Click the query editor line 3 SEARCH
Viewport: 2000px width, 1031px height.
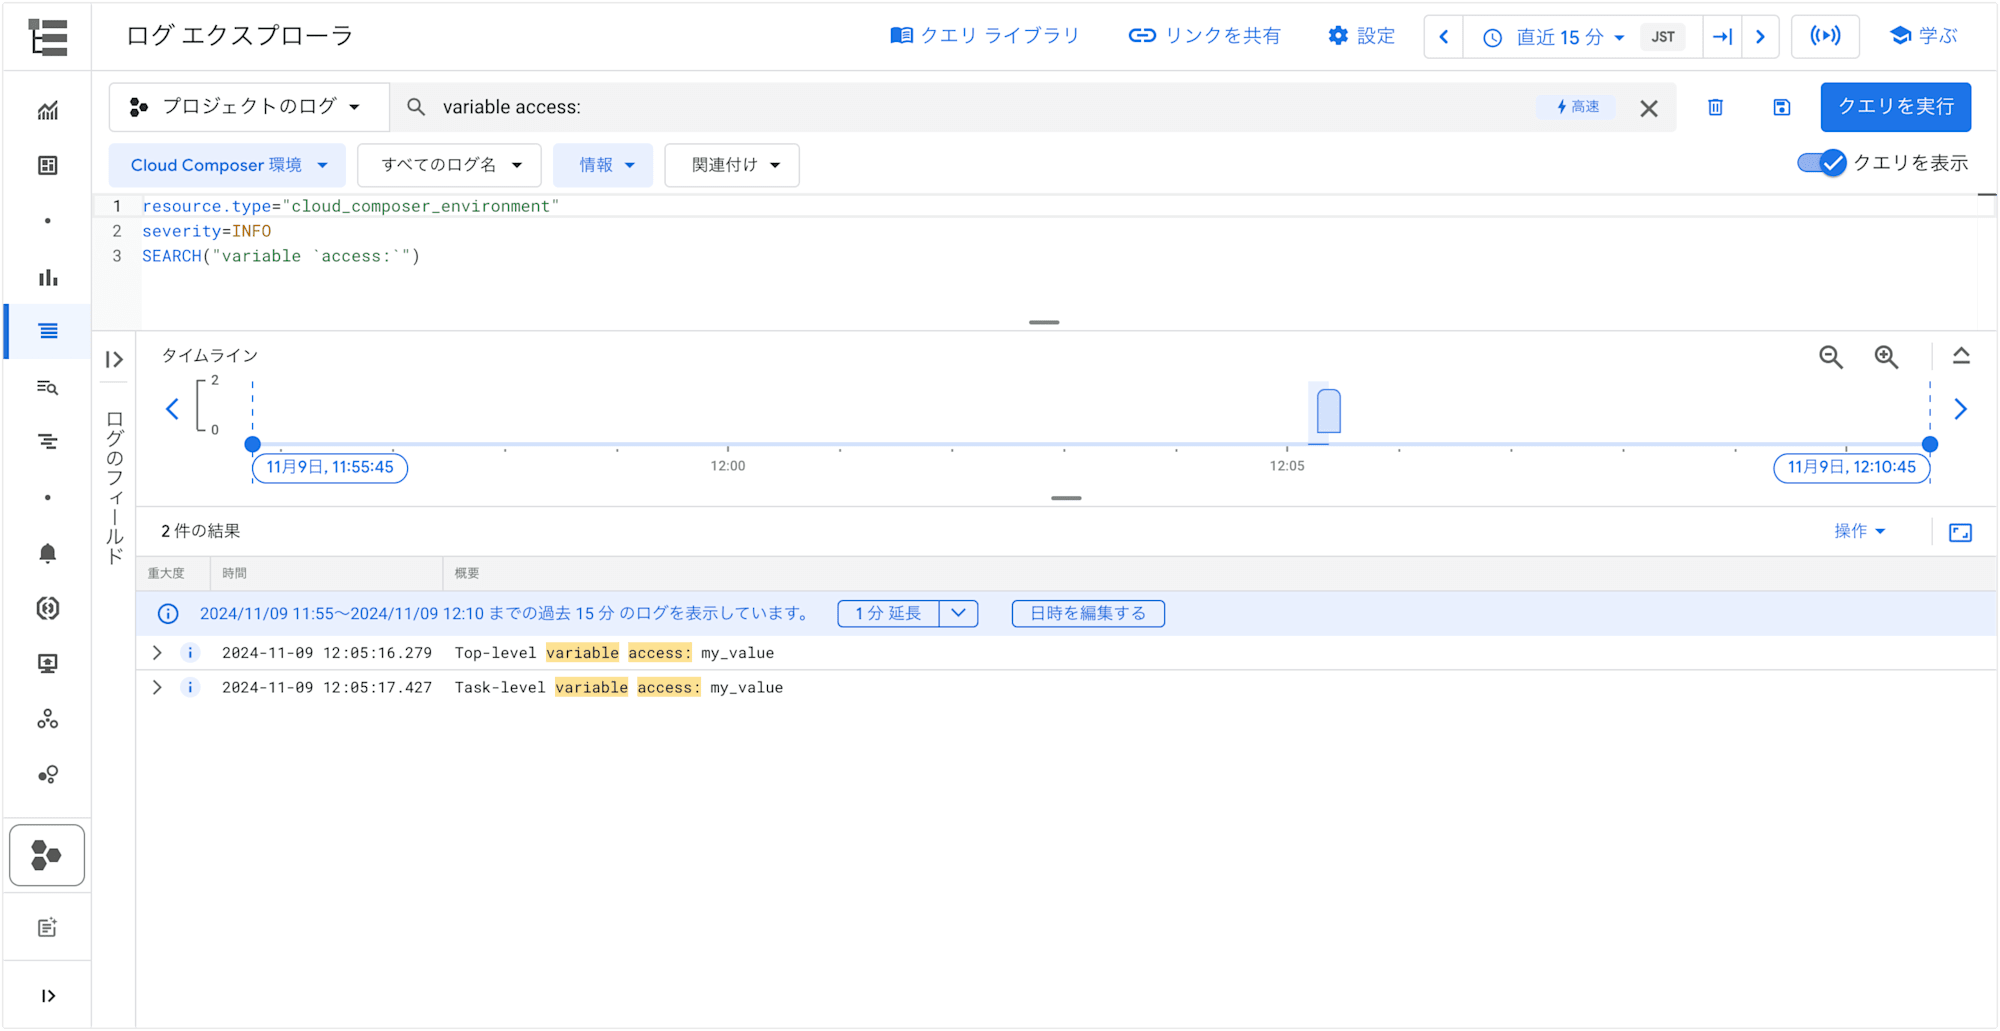(x=281, y=256)
